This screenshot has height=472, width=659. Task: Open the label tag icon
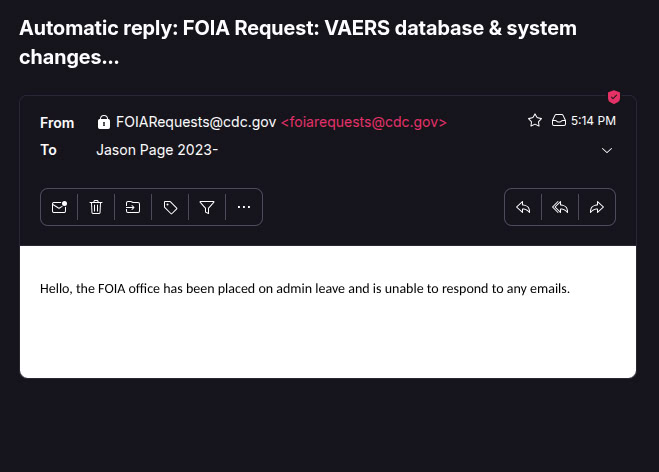point(170,207)
